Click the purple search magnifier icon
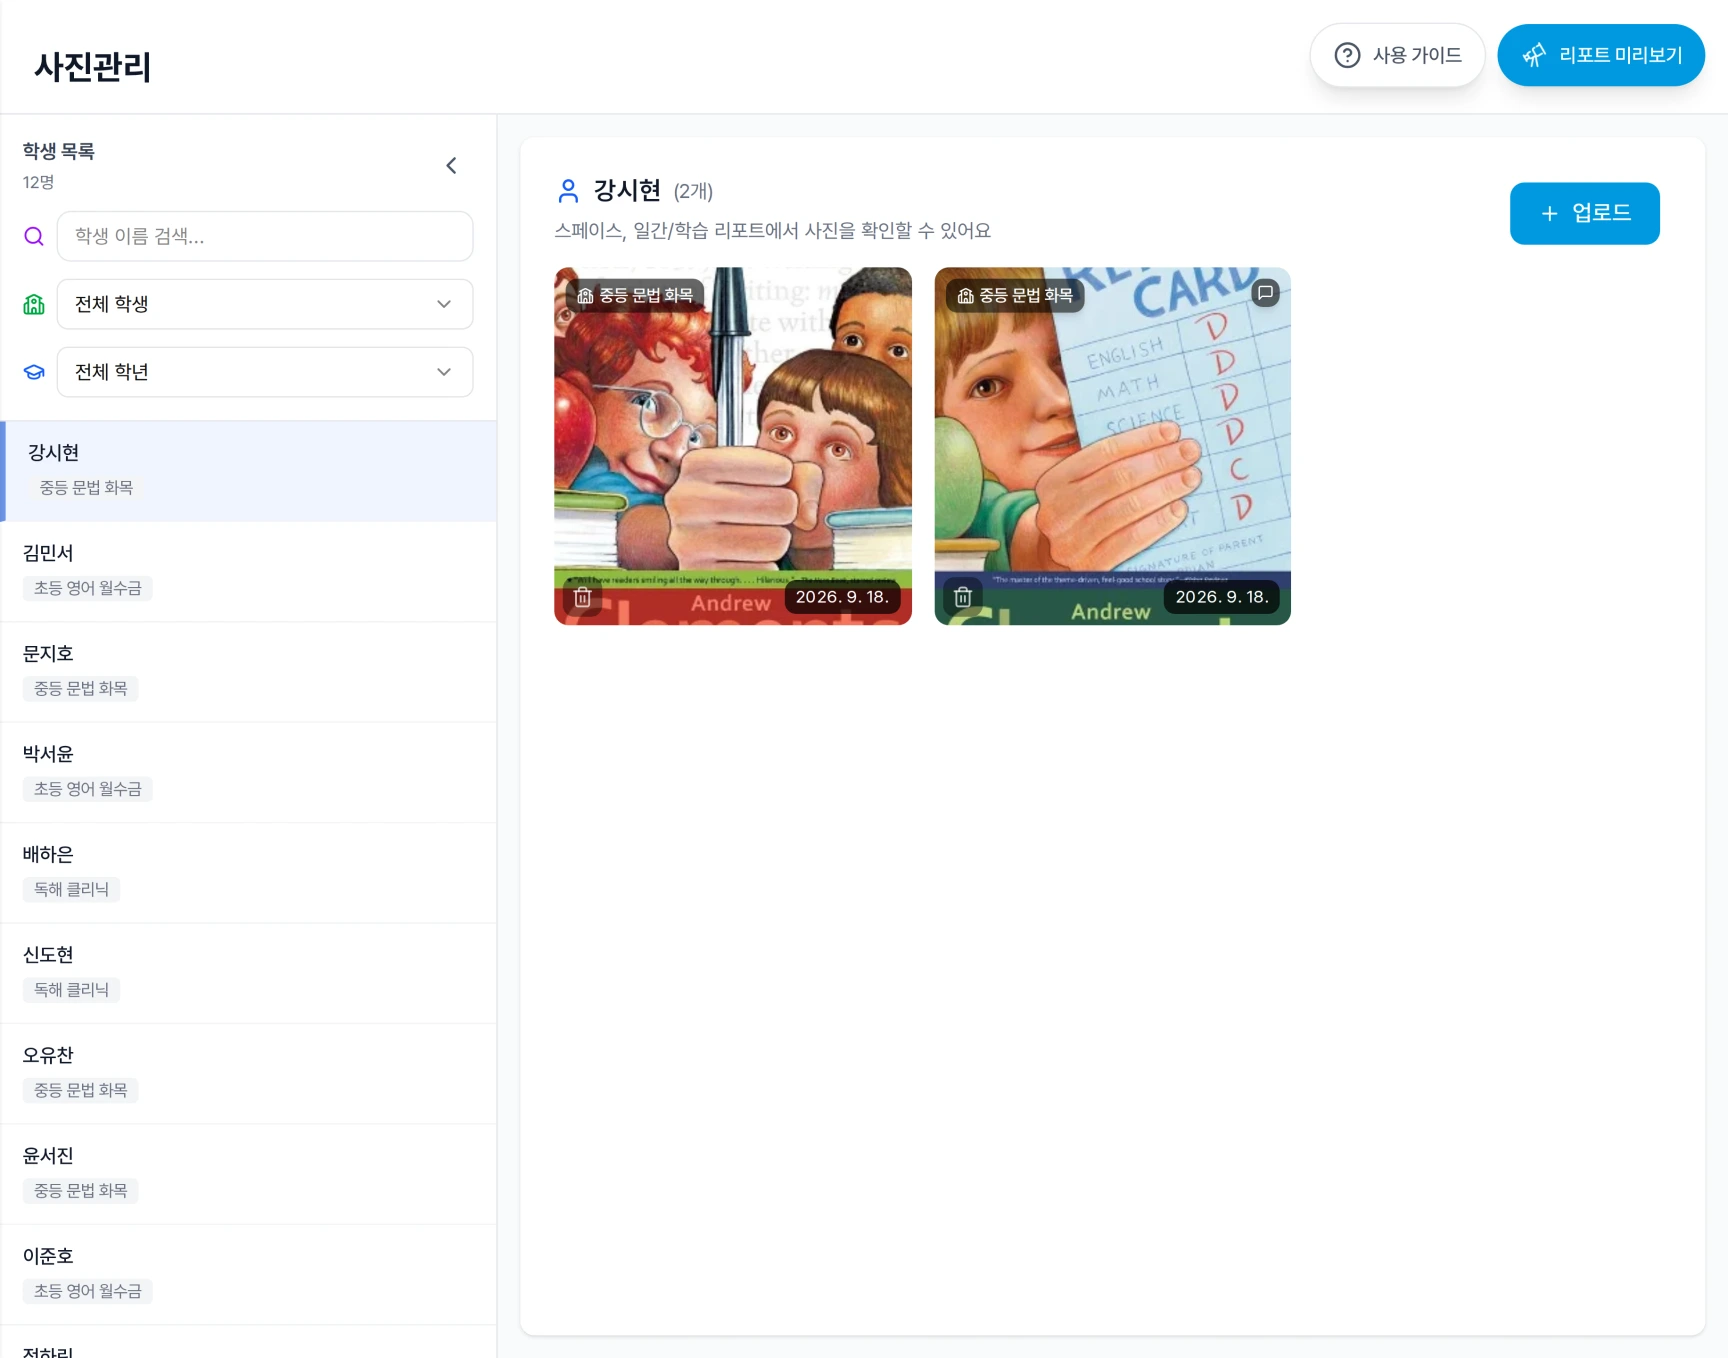This screenshot has height=1358, width=1728. [x=34, y=236]
